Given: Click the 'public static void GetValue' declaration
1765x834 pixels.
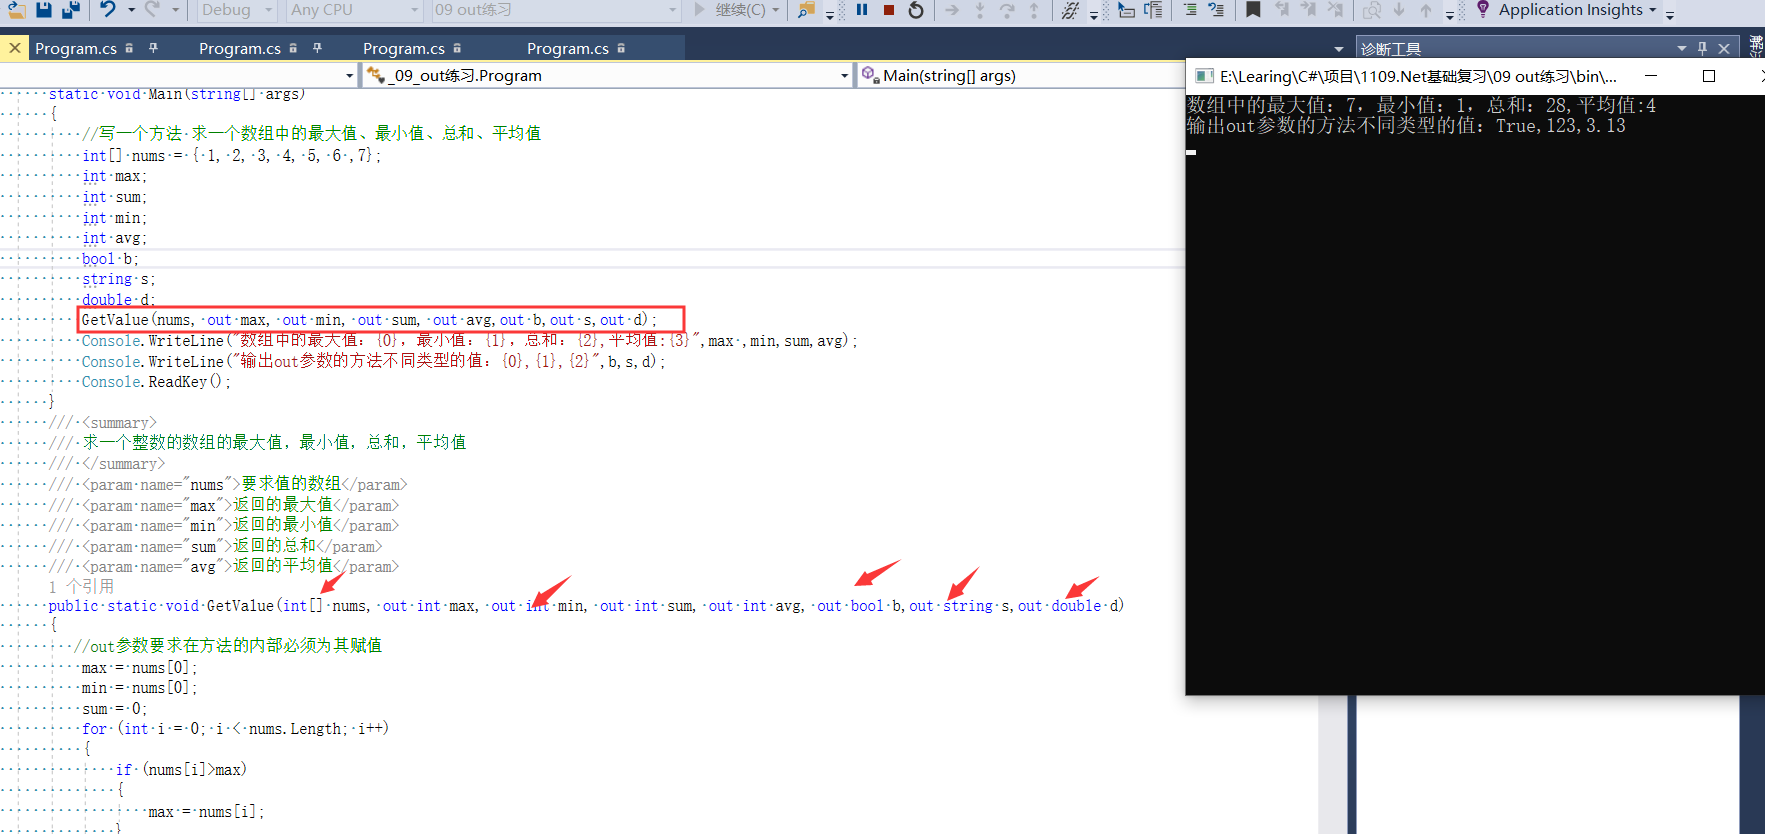Looking at the screenshot, I should click(586, 606).
